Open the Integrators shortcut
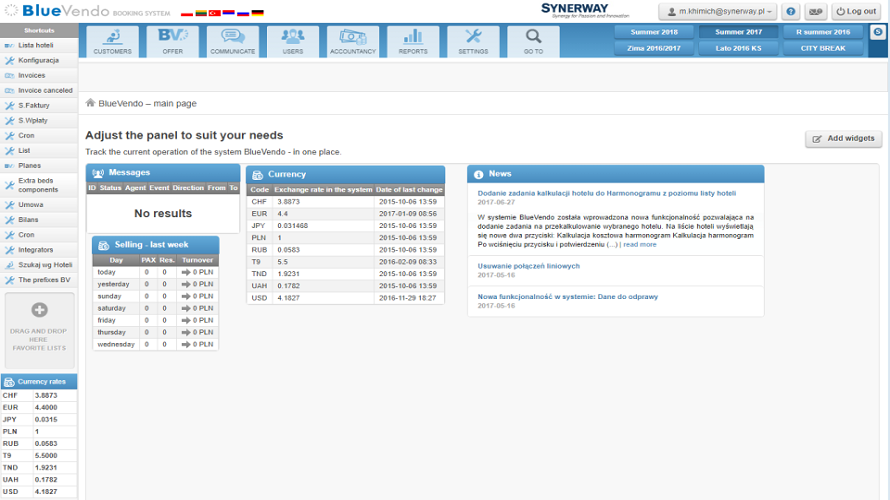This screenshot has width=890, height=500. pyautogui.click(x=39, y=250)
